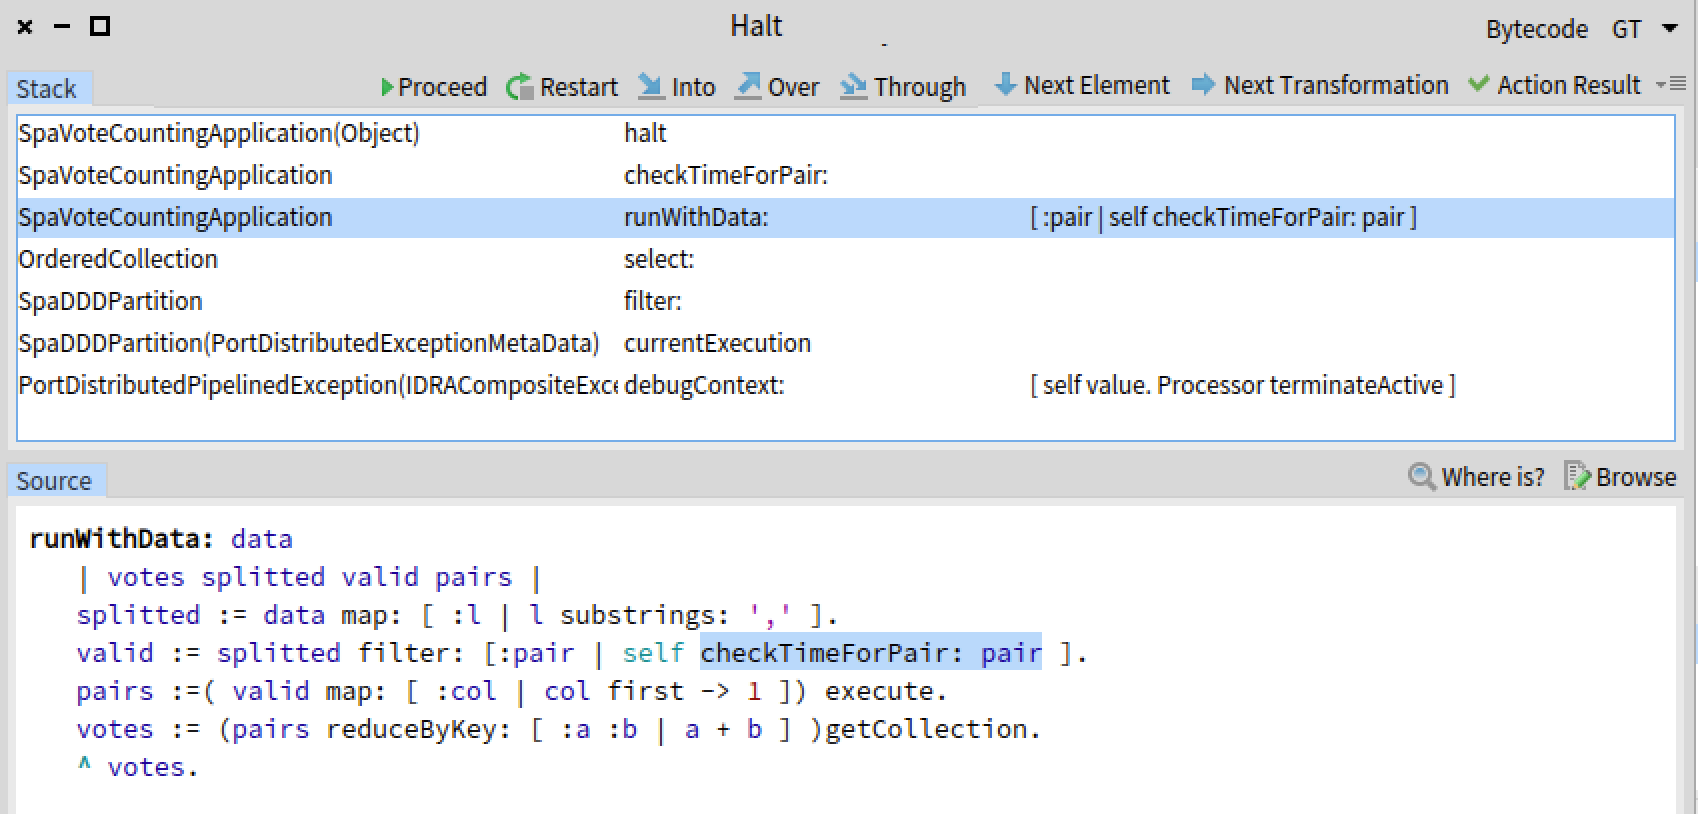The image size is (1698, 814).
Task: Click the temporaries declaration line
Action: click(310, 577)
